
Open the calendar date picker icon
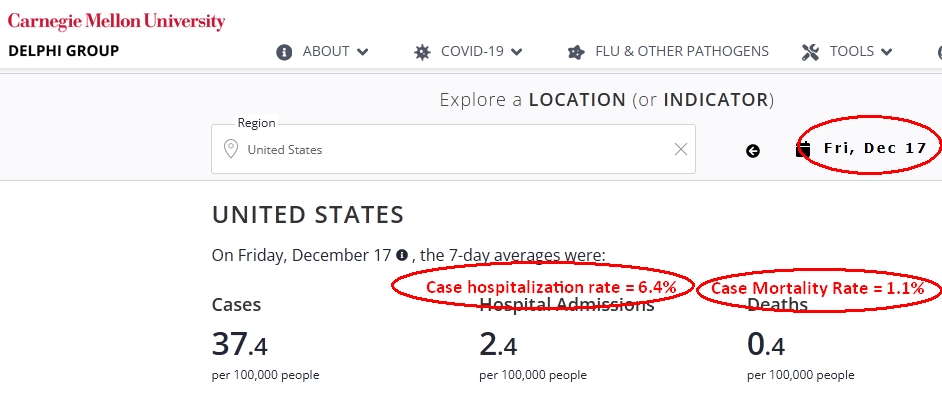coord(803,149)
